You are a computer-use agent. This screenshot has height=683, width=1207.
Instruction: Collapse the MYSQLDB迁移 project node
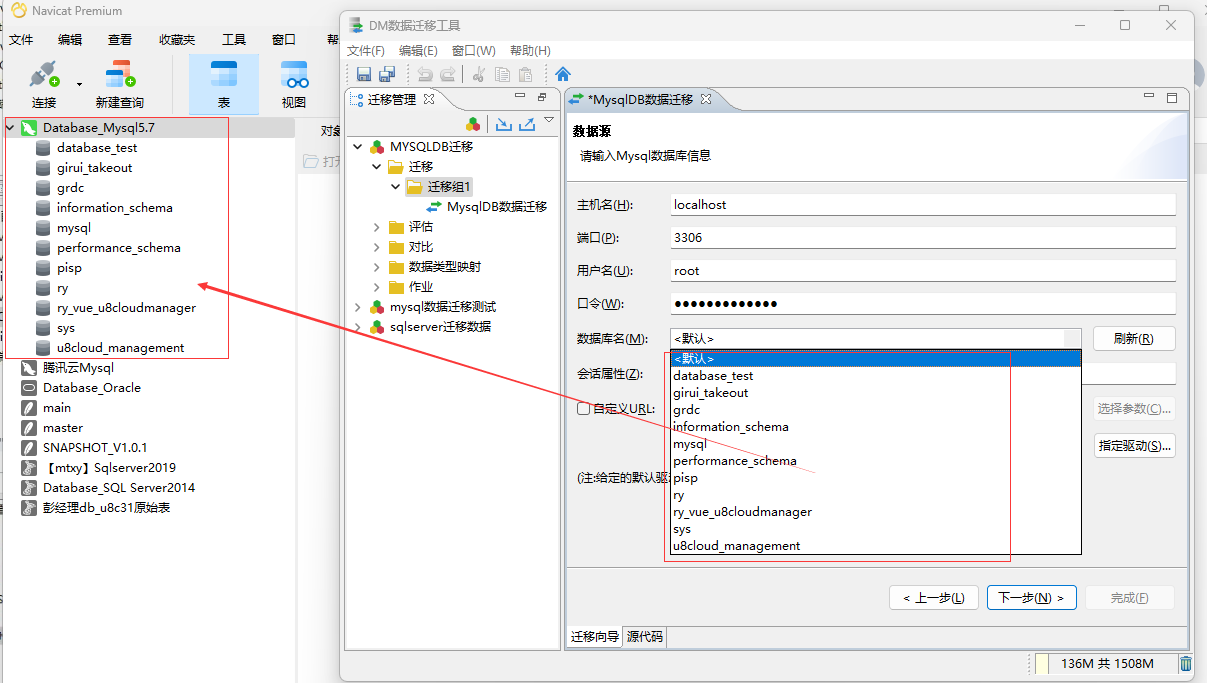click(358, 147)
